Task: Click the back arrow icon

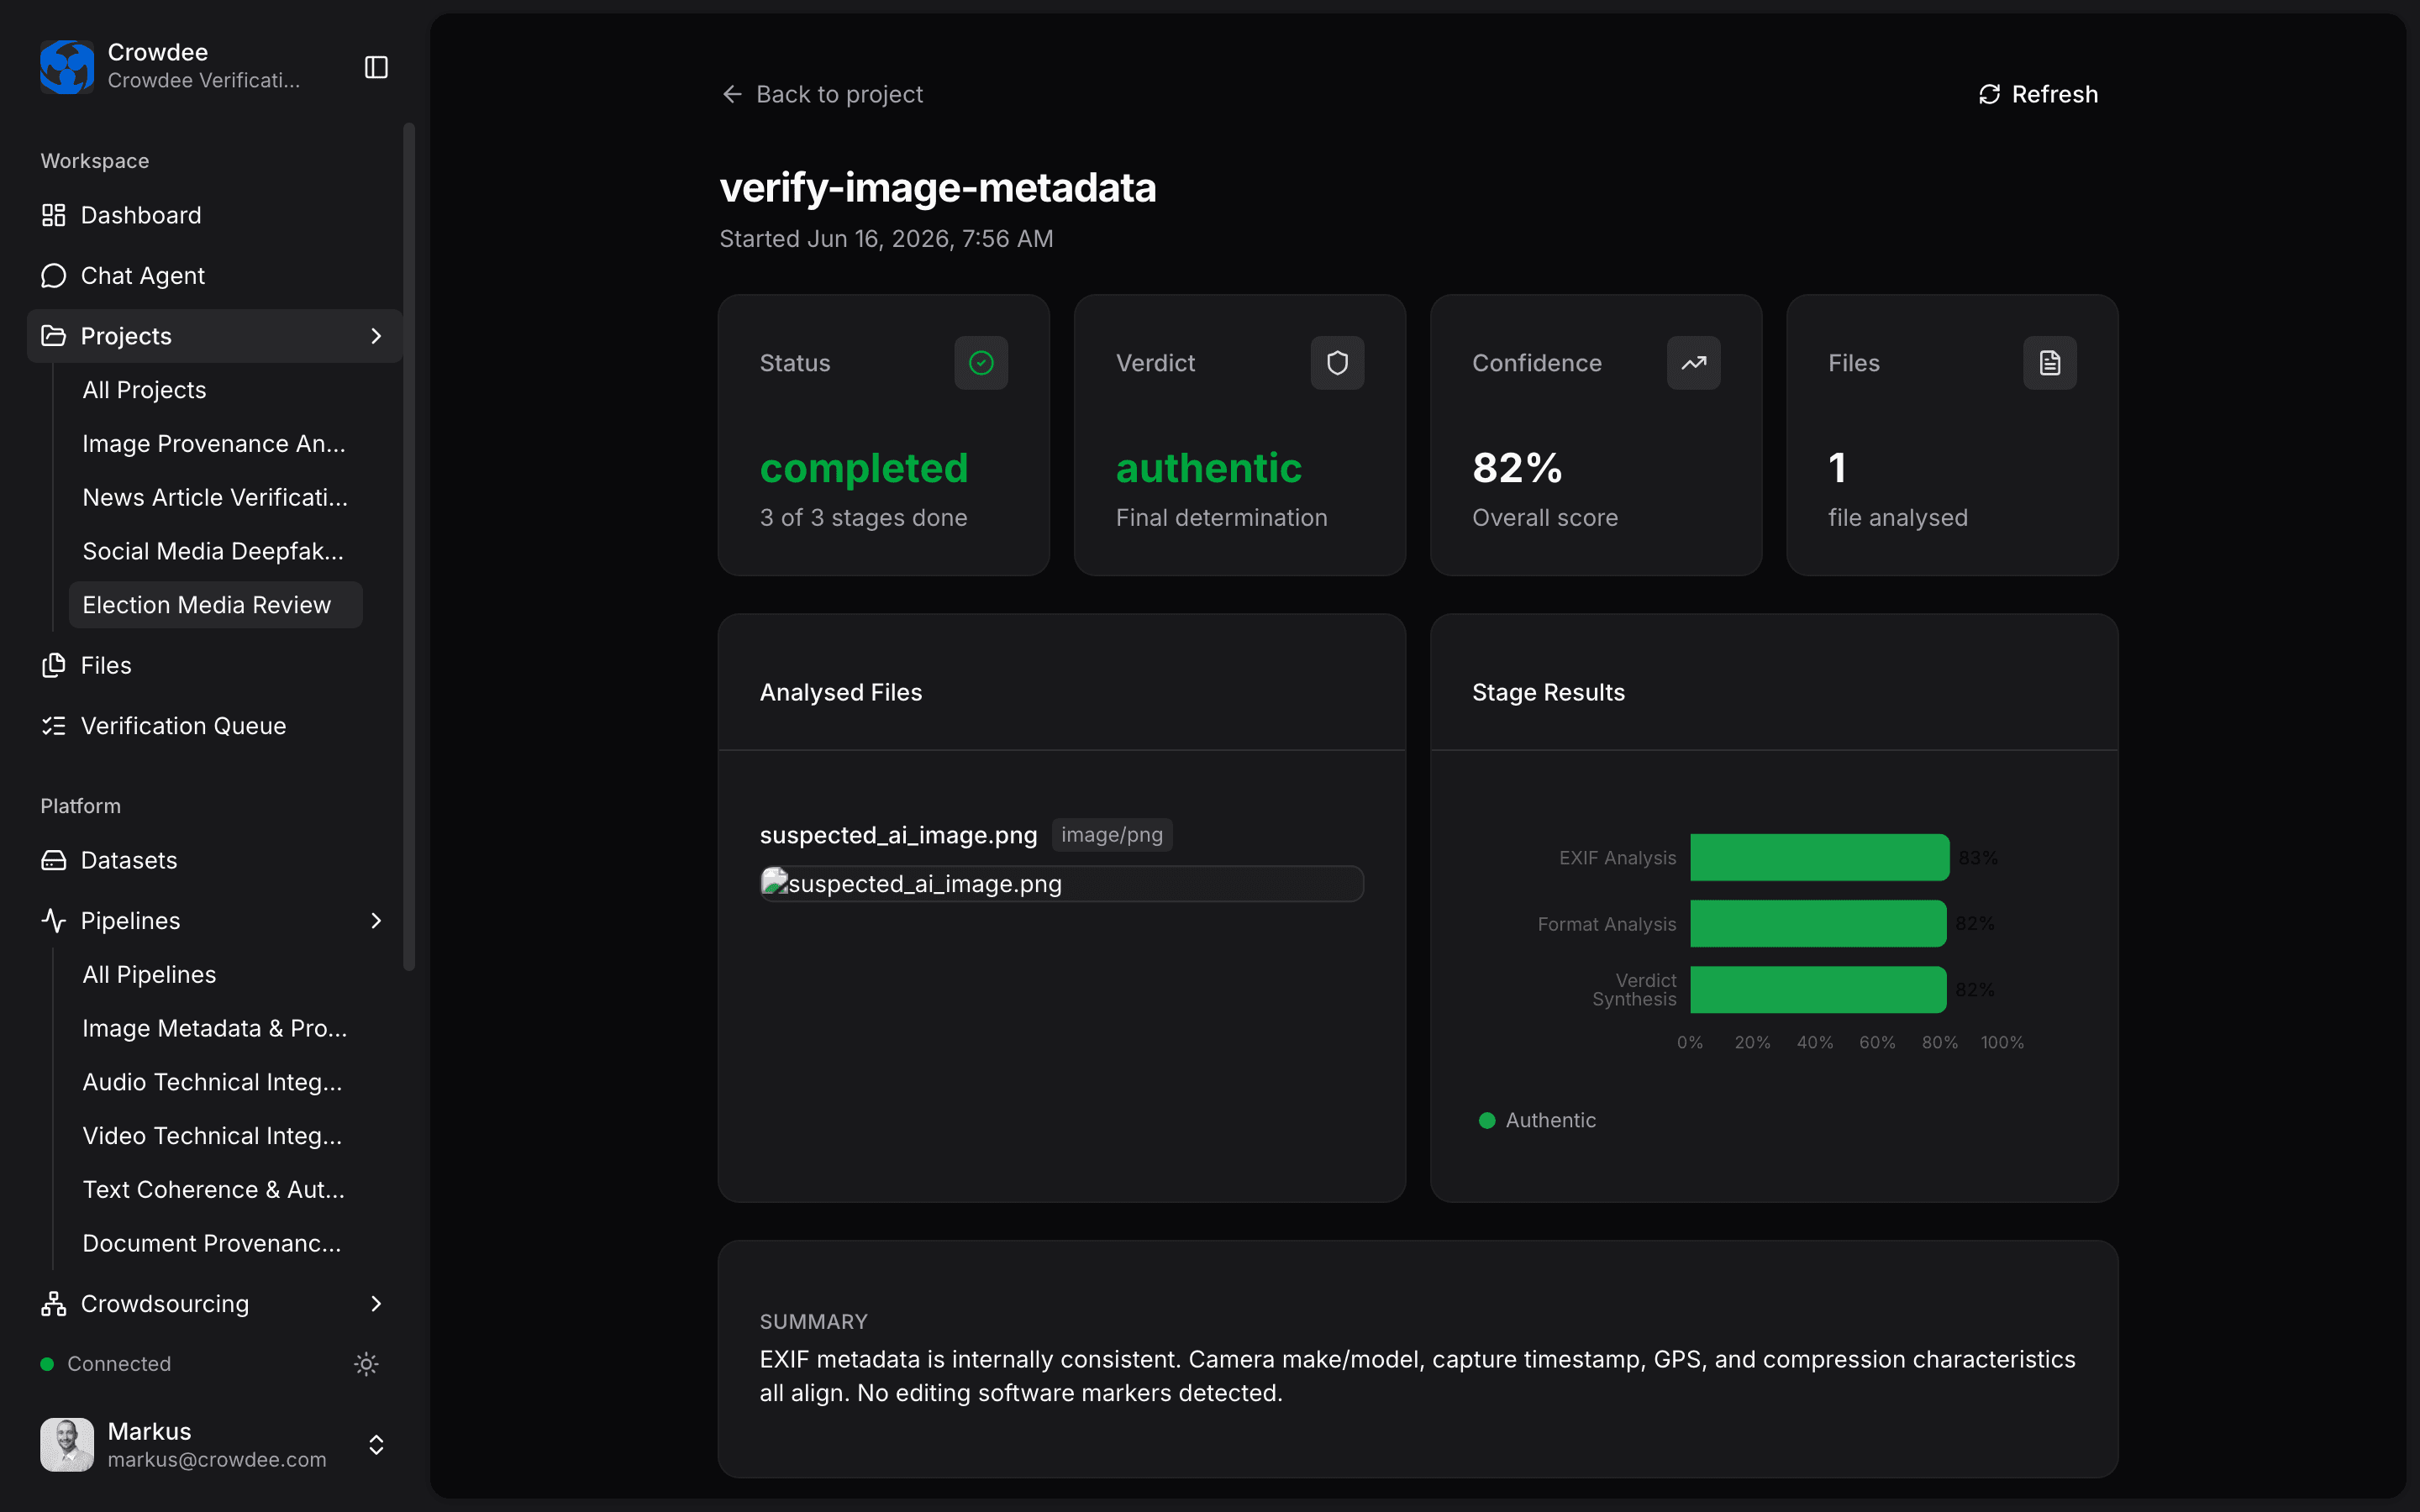Action: pos(732,94)
